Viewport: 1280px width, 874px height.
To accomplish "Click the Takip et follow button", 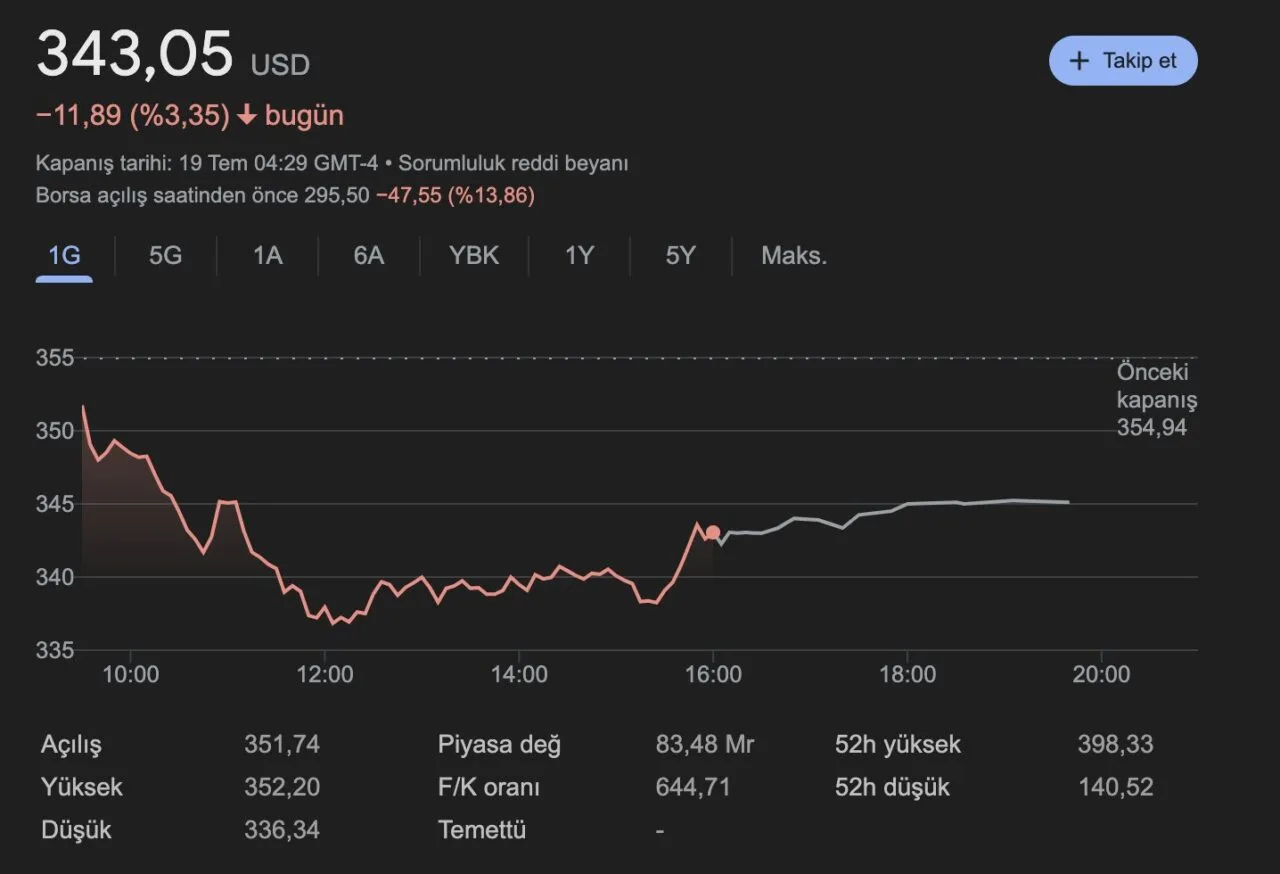I will pyautogui.click(x=1122, y=61).
